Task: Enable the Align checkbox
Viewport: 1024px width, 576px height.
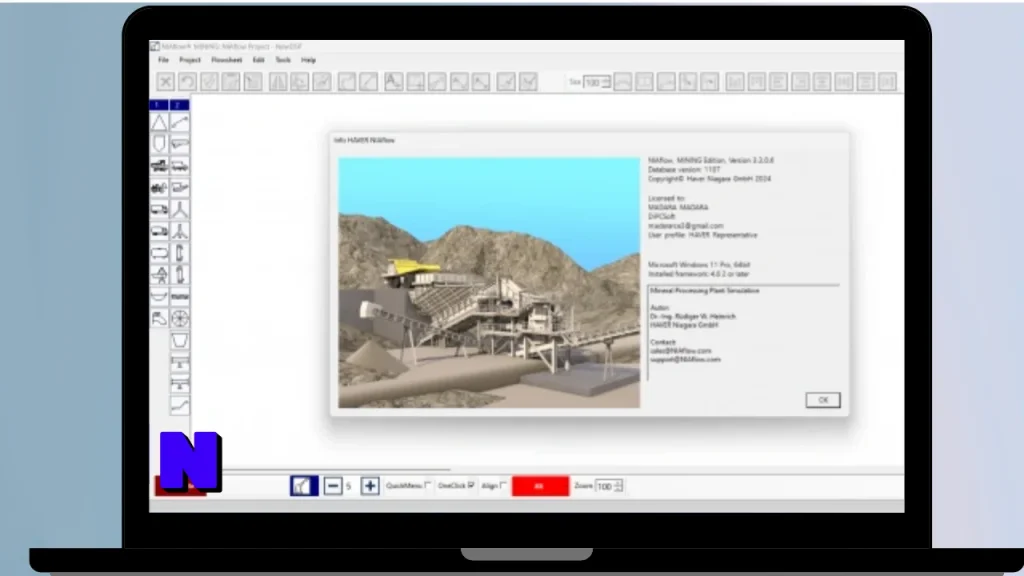Action: click(x=503, y=485)
